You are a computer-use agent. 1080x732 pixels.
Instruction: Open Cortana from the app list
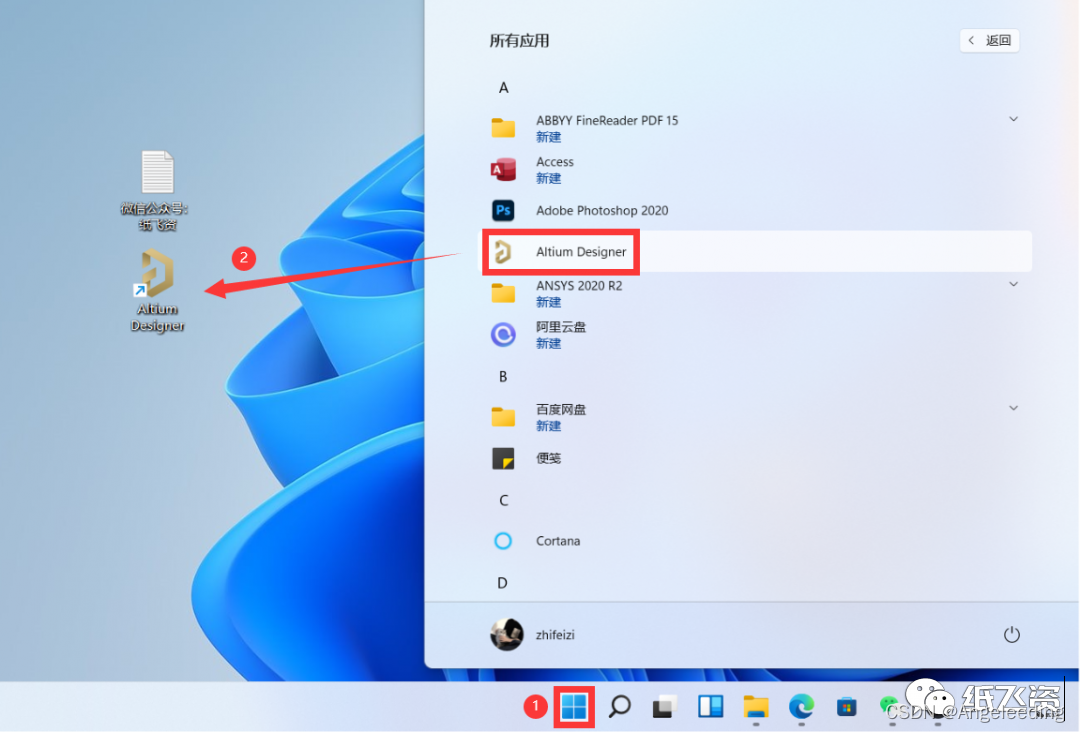557,541
